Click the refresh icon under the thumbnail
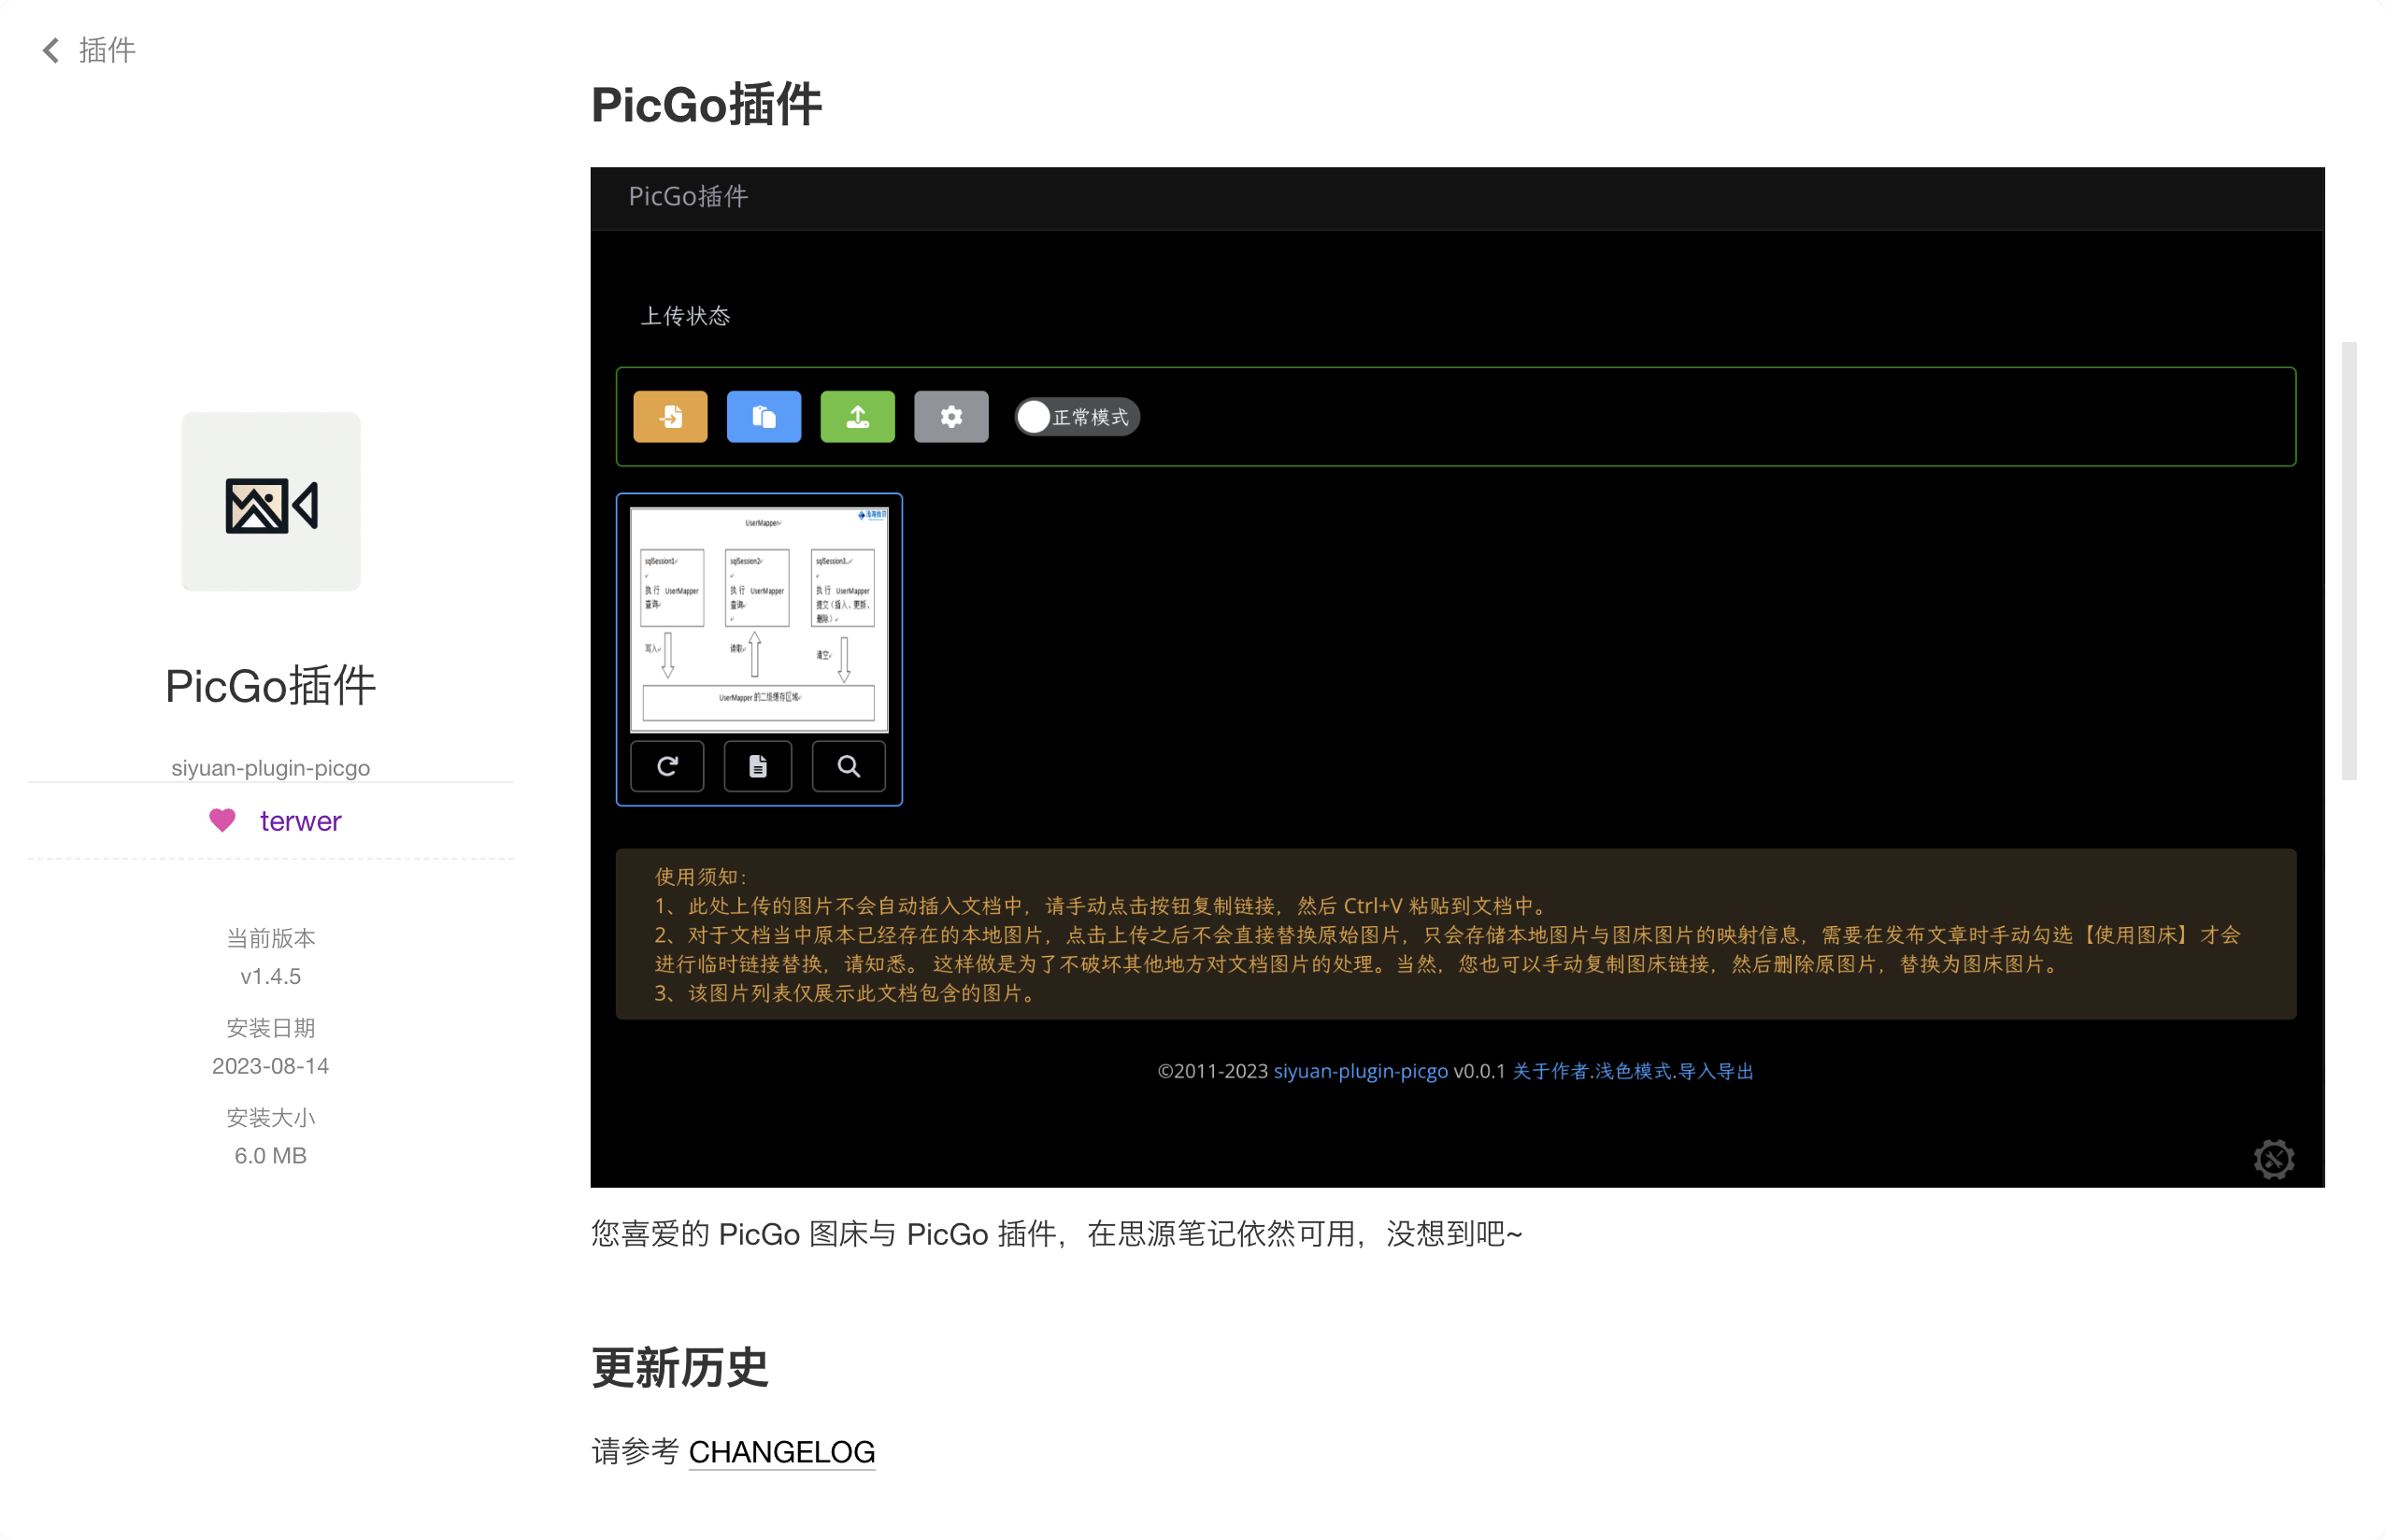The height and width of the screenshot is (1540, 2385). click(x=667, y=766)
